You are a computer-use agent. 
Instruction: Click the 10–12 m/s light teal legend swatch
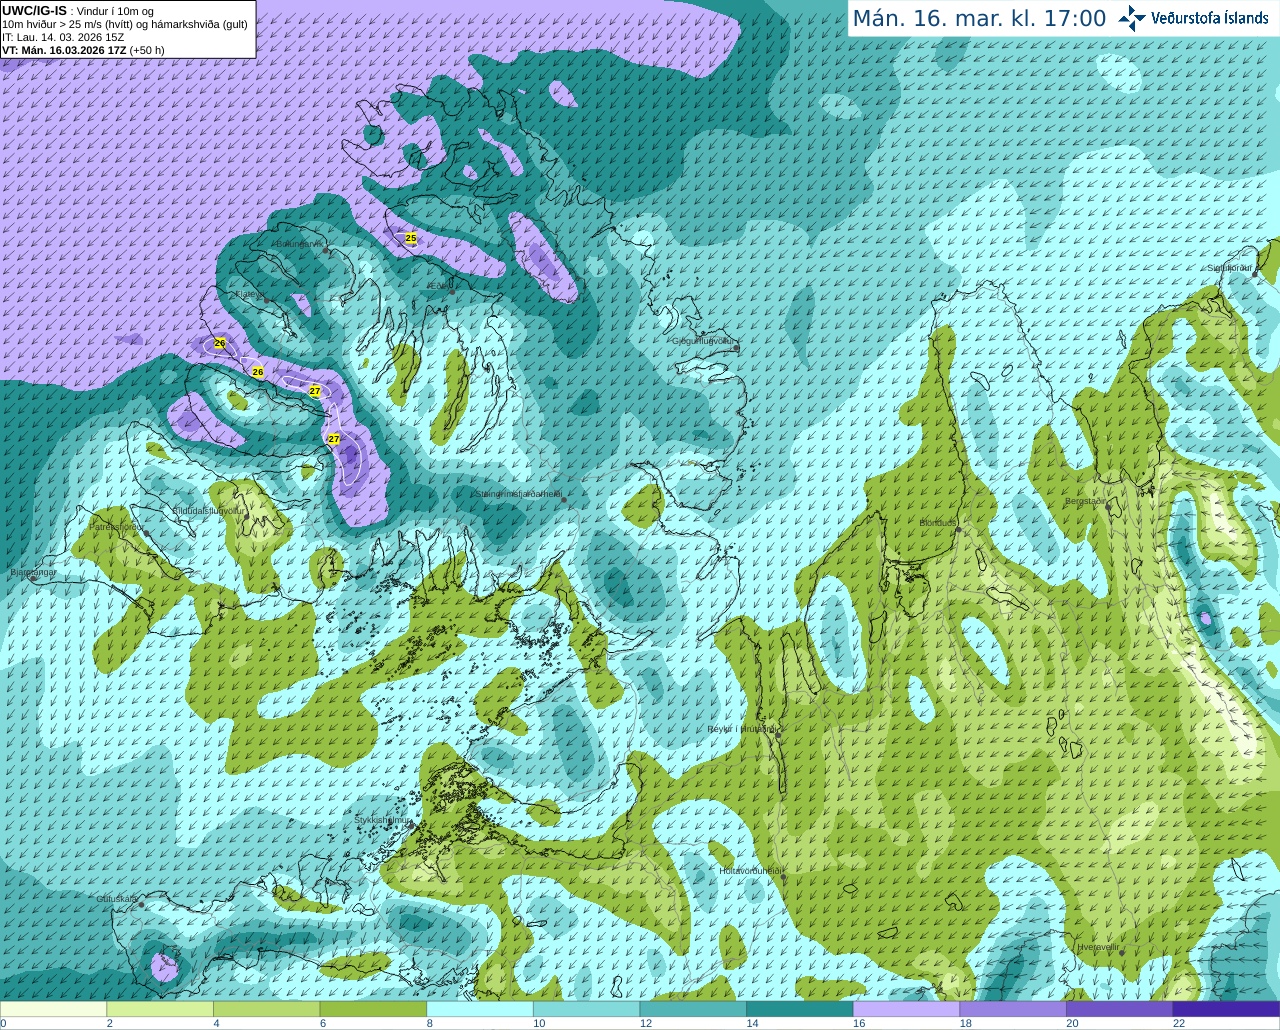586,1008
